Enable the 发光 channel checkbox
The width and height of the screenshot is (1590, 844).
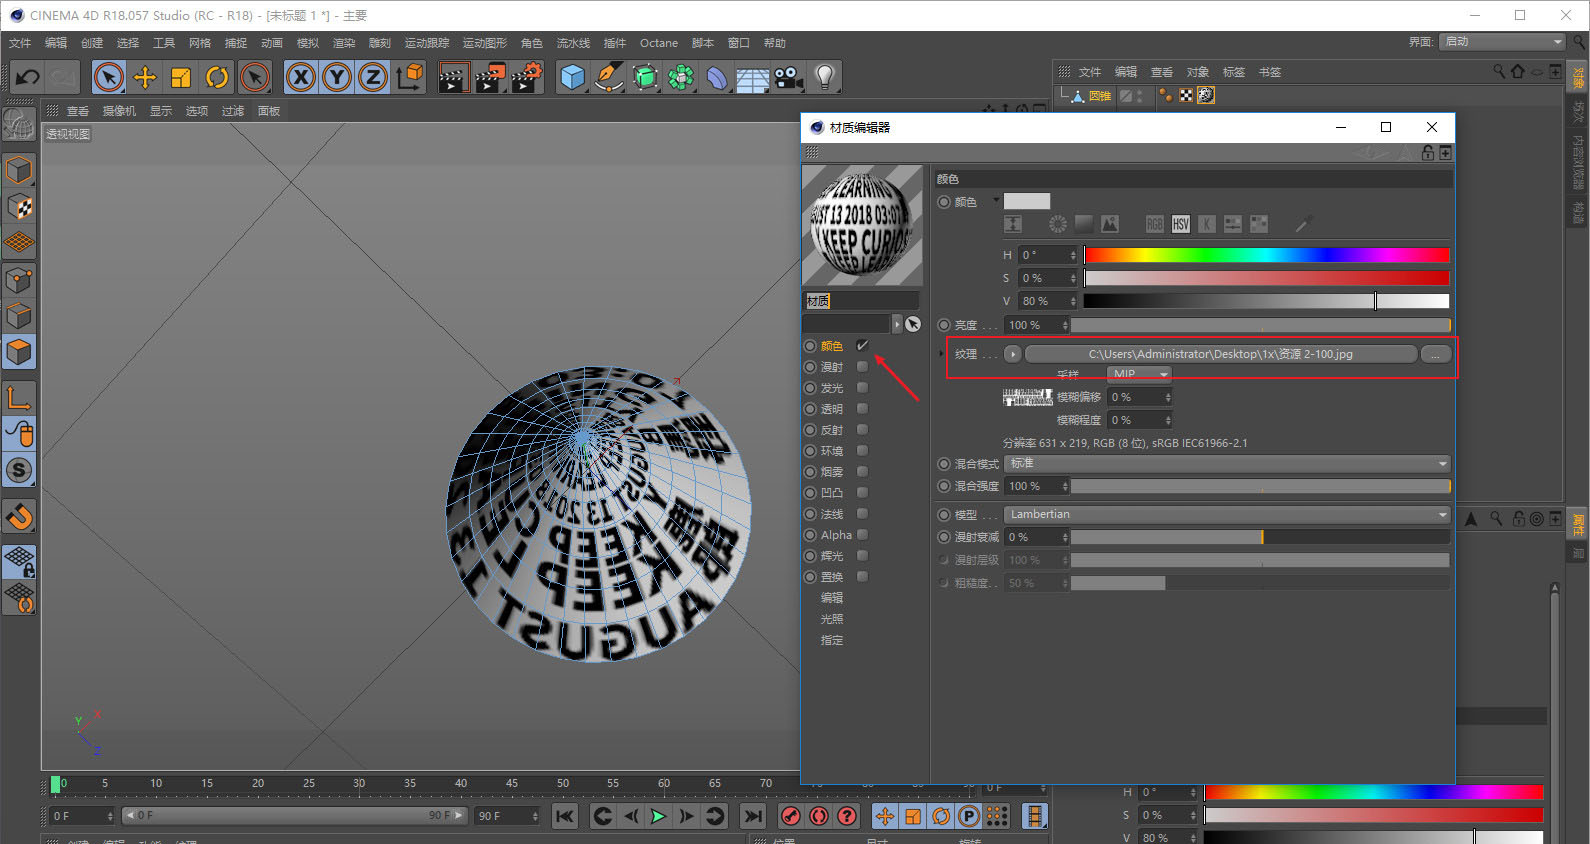pos(863,388)
